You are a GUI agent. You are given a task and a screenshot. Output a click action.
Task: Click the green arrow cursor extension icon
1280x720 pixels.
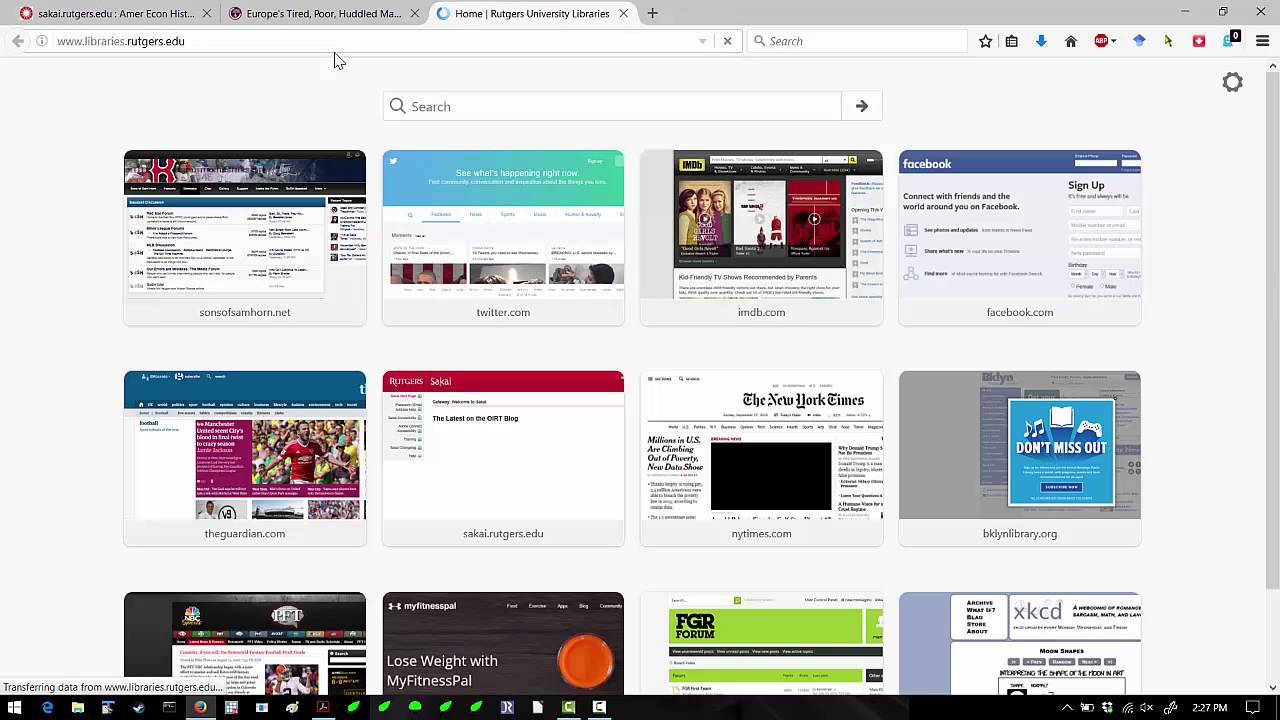(1168, 41)
